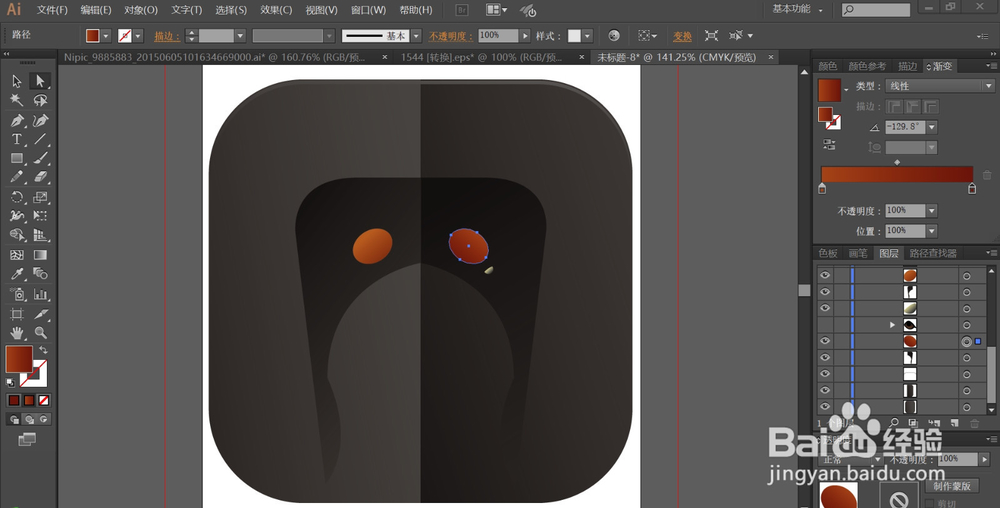
Task: Hide the top orange ellipse layer
Action: click(825, 275)
